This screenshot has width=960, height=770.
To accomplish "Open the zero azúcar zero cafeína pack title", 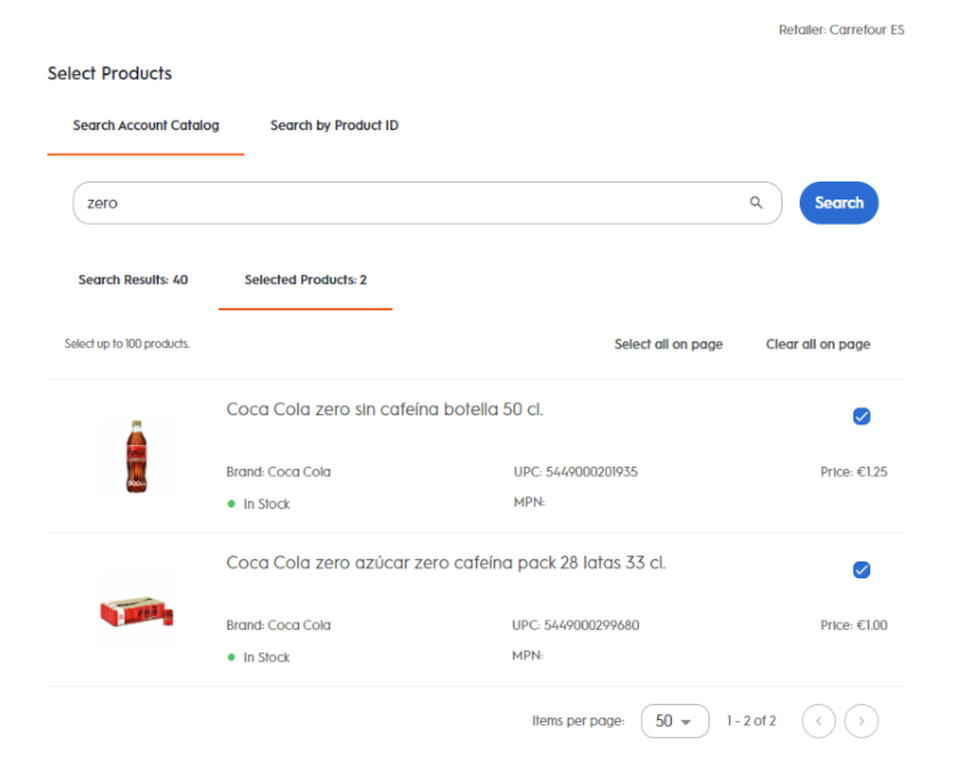I will (446, 563).
